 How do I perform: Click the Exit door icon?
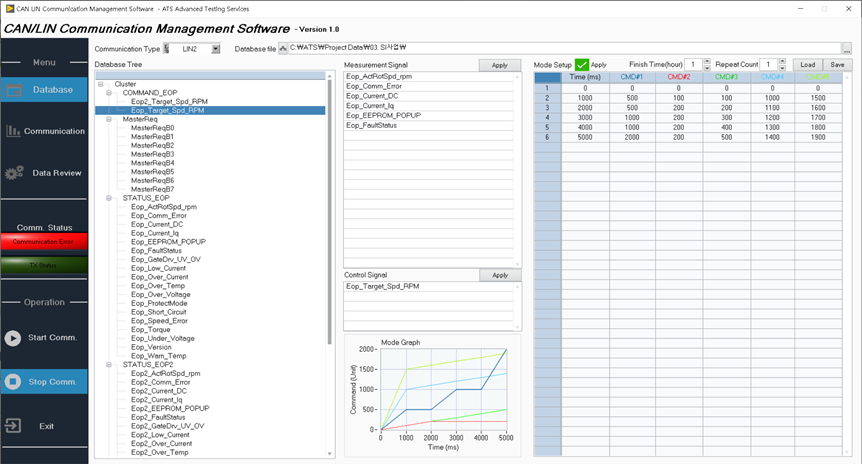(13, 426)
